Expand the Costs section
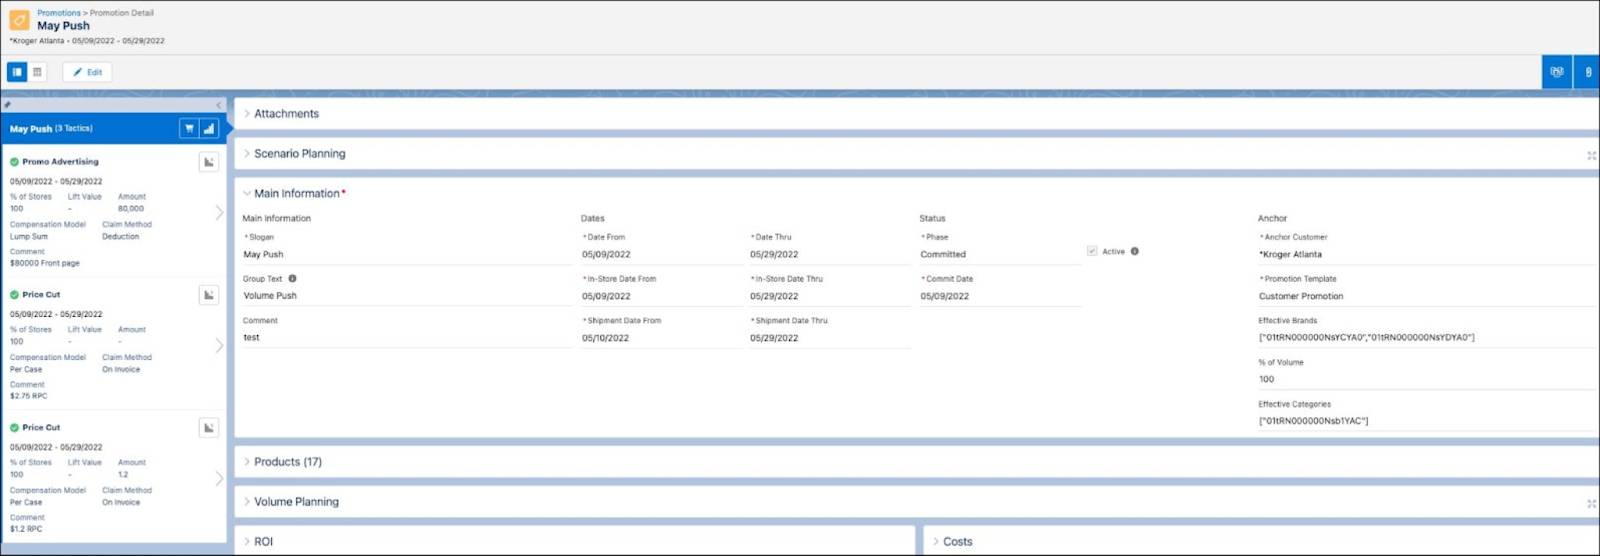The width and height of the screenshot is (1600, 556). 936,541
